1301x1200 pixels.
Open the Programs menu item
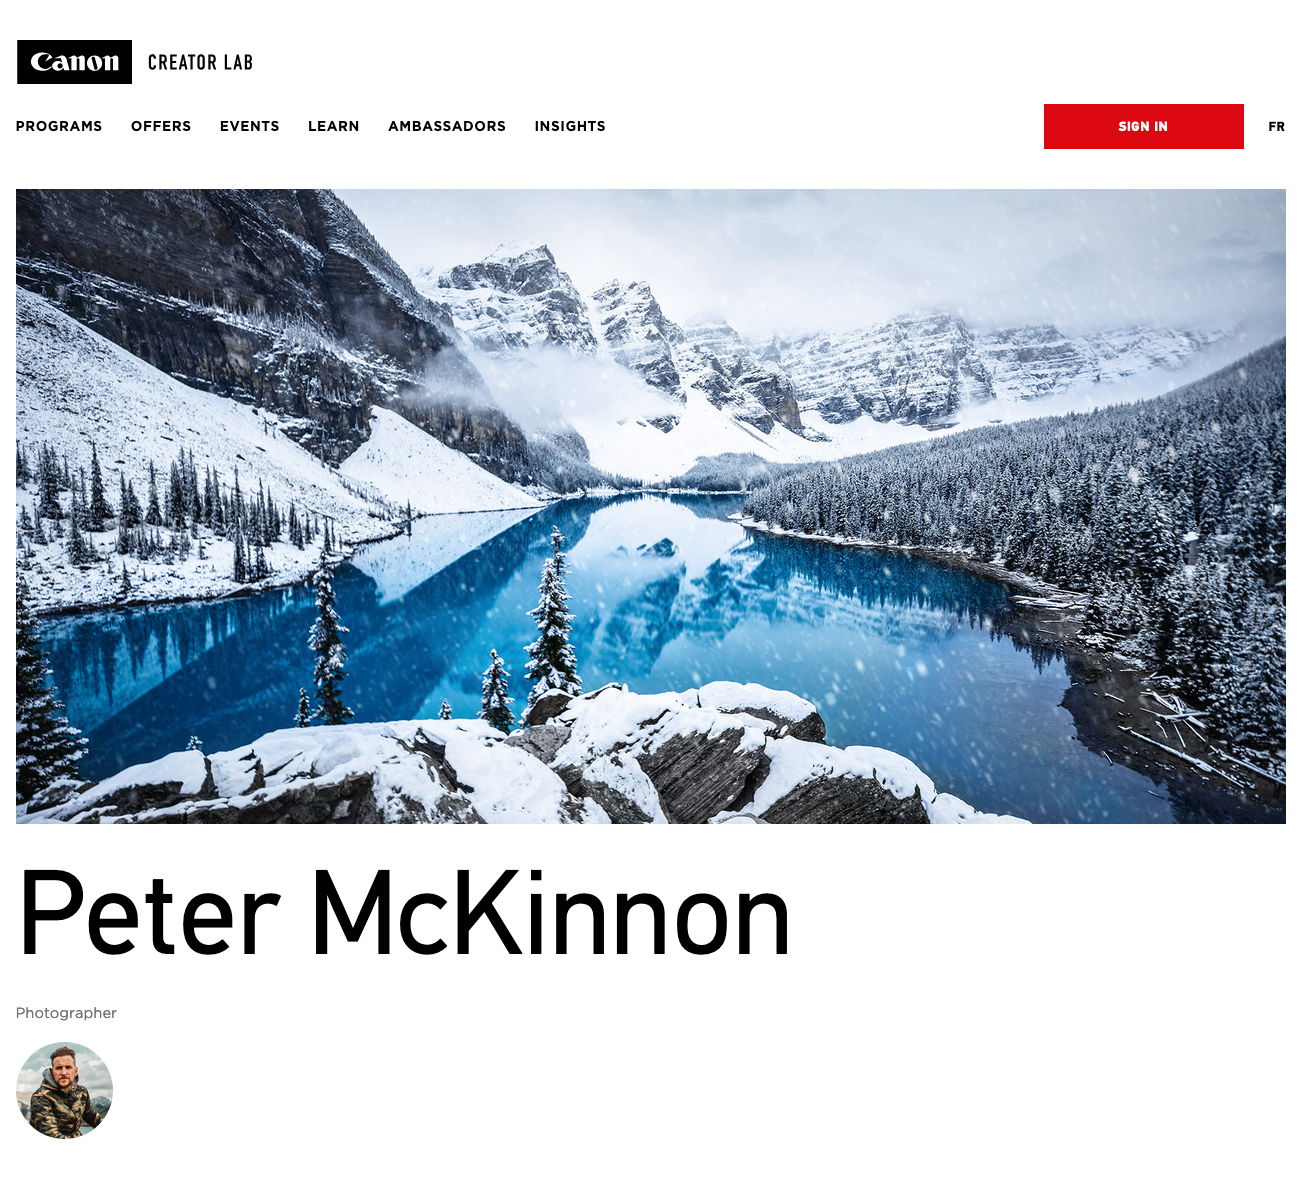coord(59,126)
